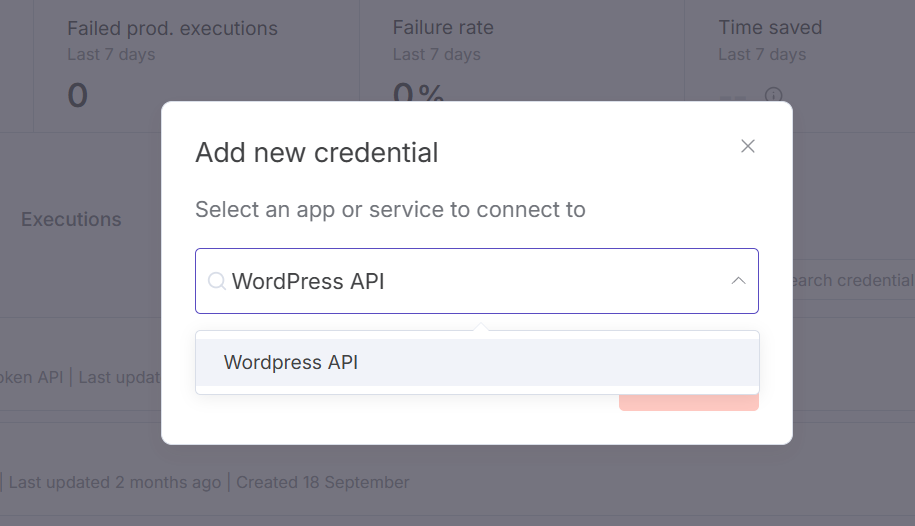The image size is (915, 526).
Task: Focus the Search credentials field behind dialog
Action: (x=850, y=280)
